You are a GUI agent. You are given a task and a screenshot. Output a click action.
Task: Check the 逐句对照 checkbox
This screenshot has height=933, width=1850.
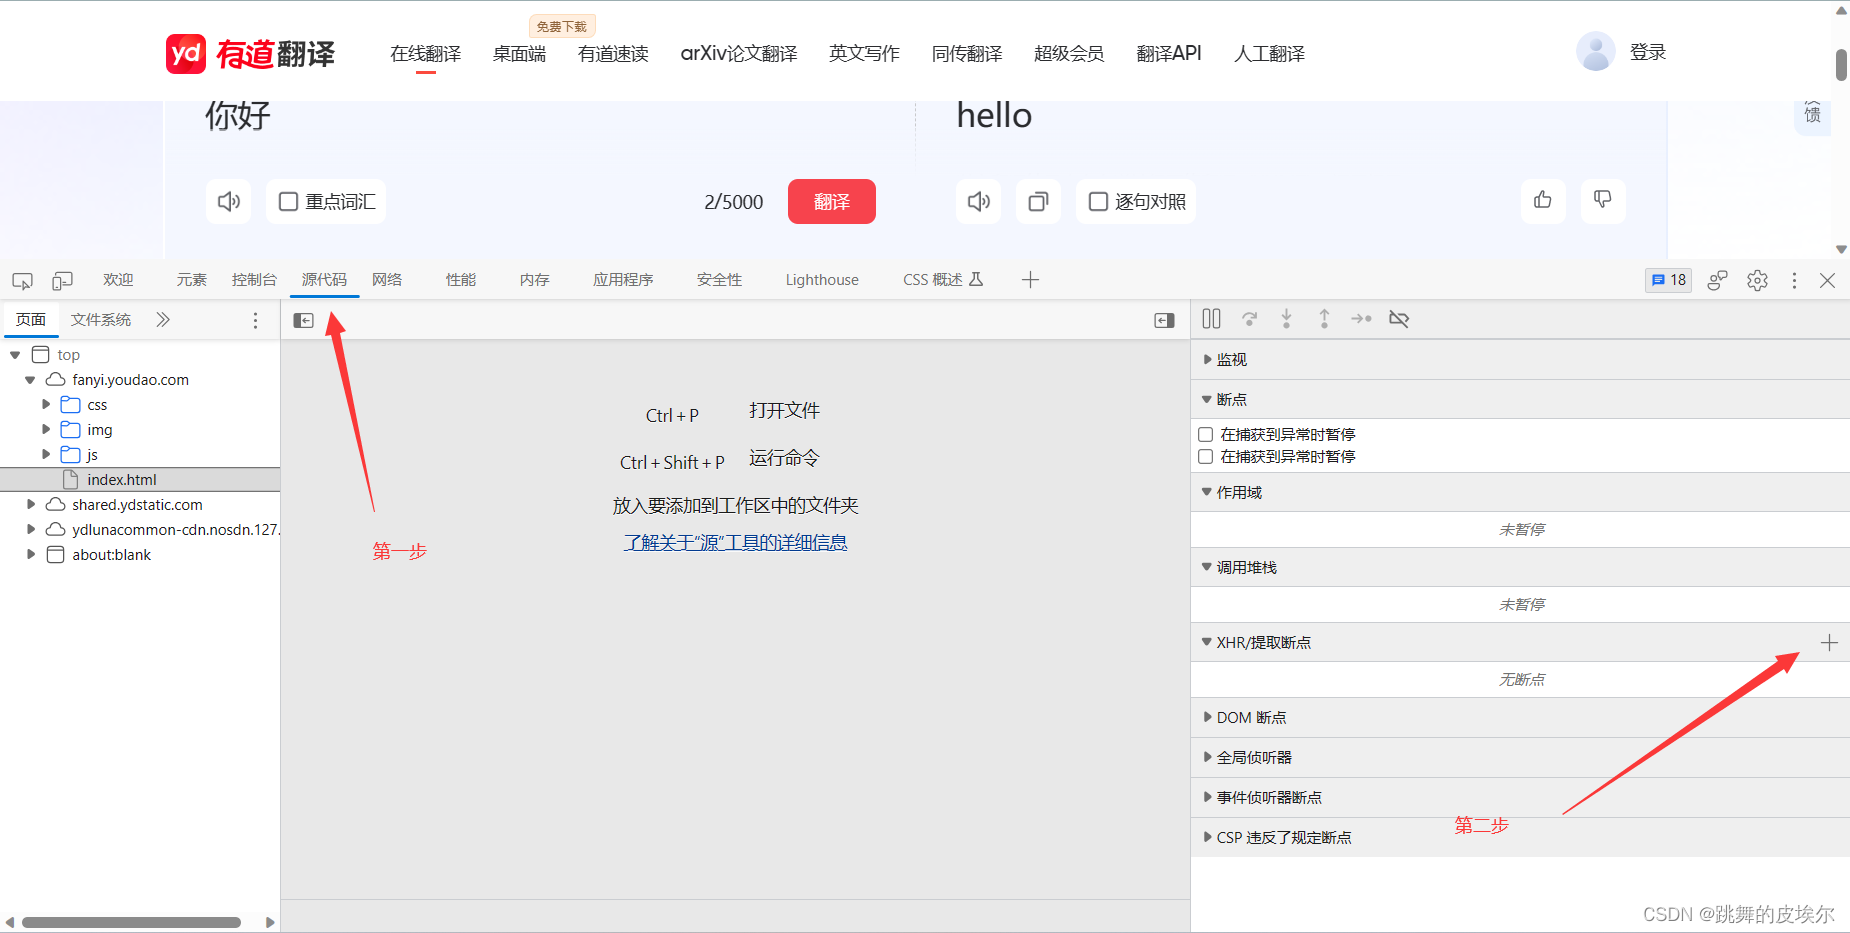pos(1098,201)
